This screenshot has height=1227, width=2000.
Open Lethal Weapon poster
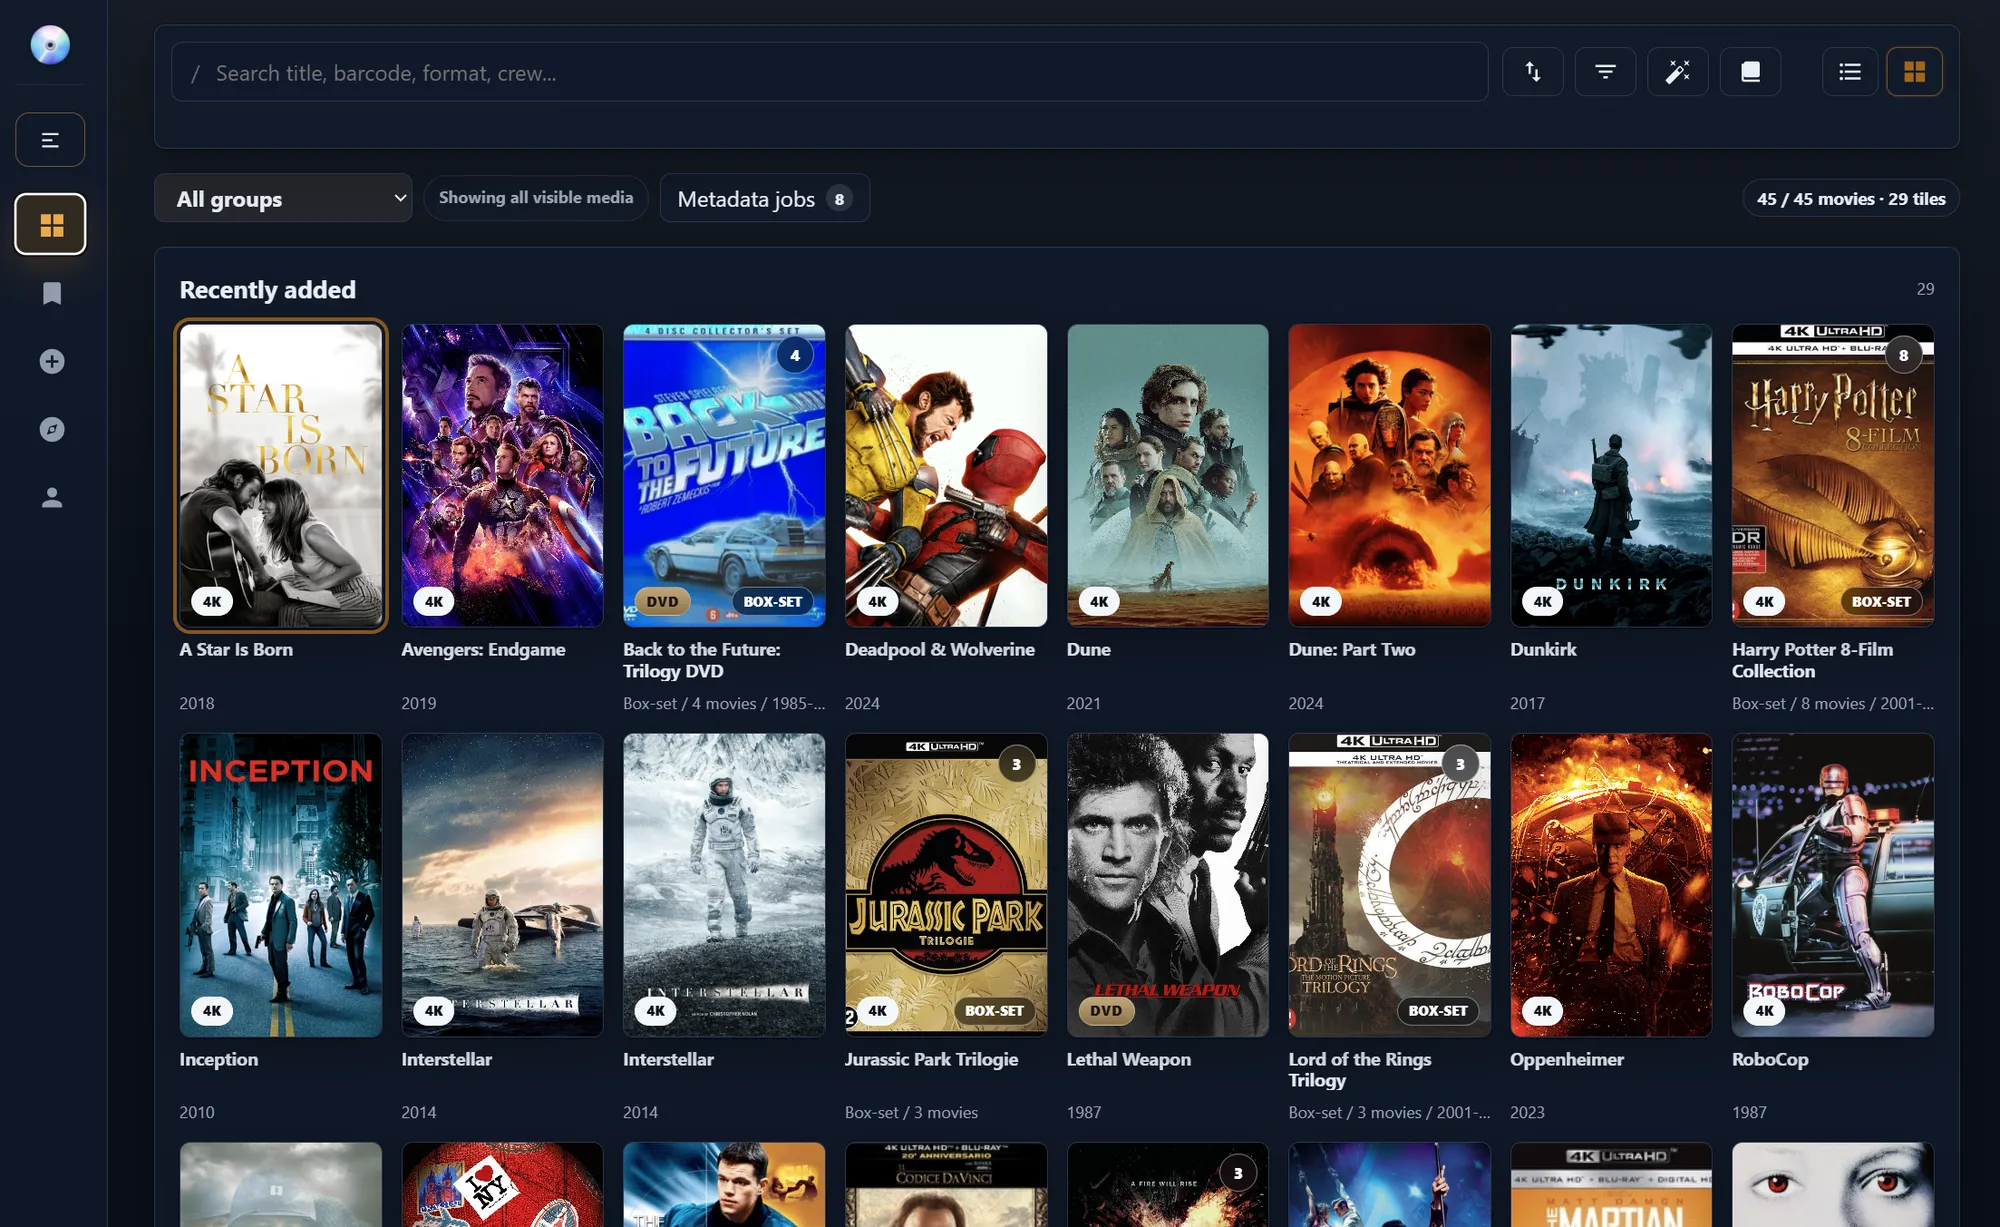[x=1168, y=885]
